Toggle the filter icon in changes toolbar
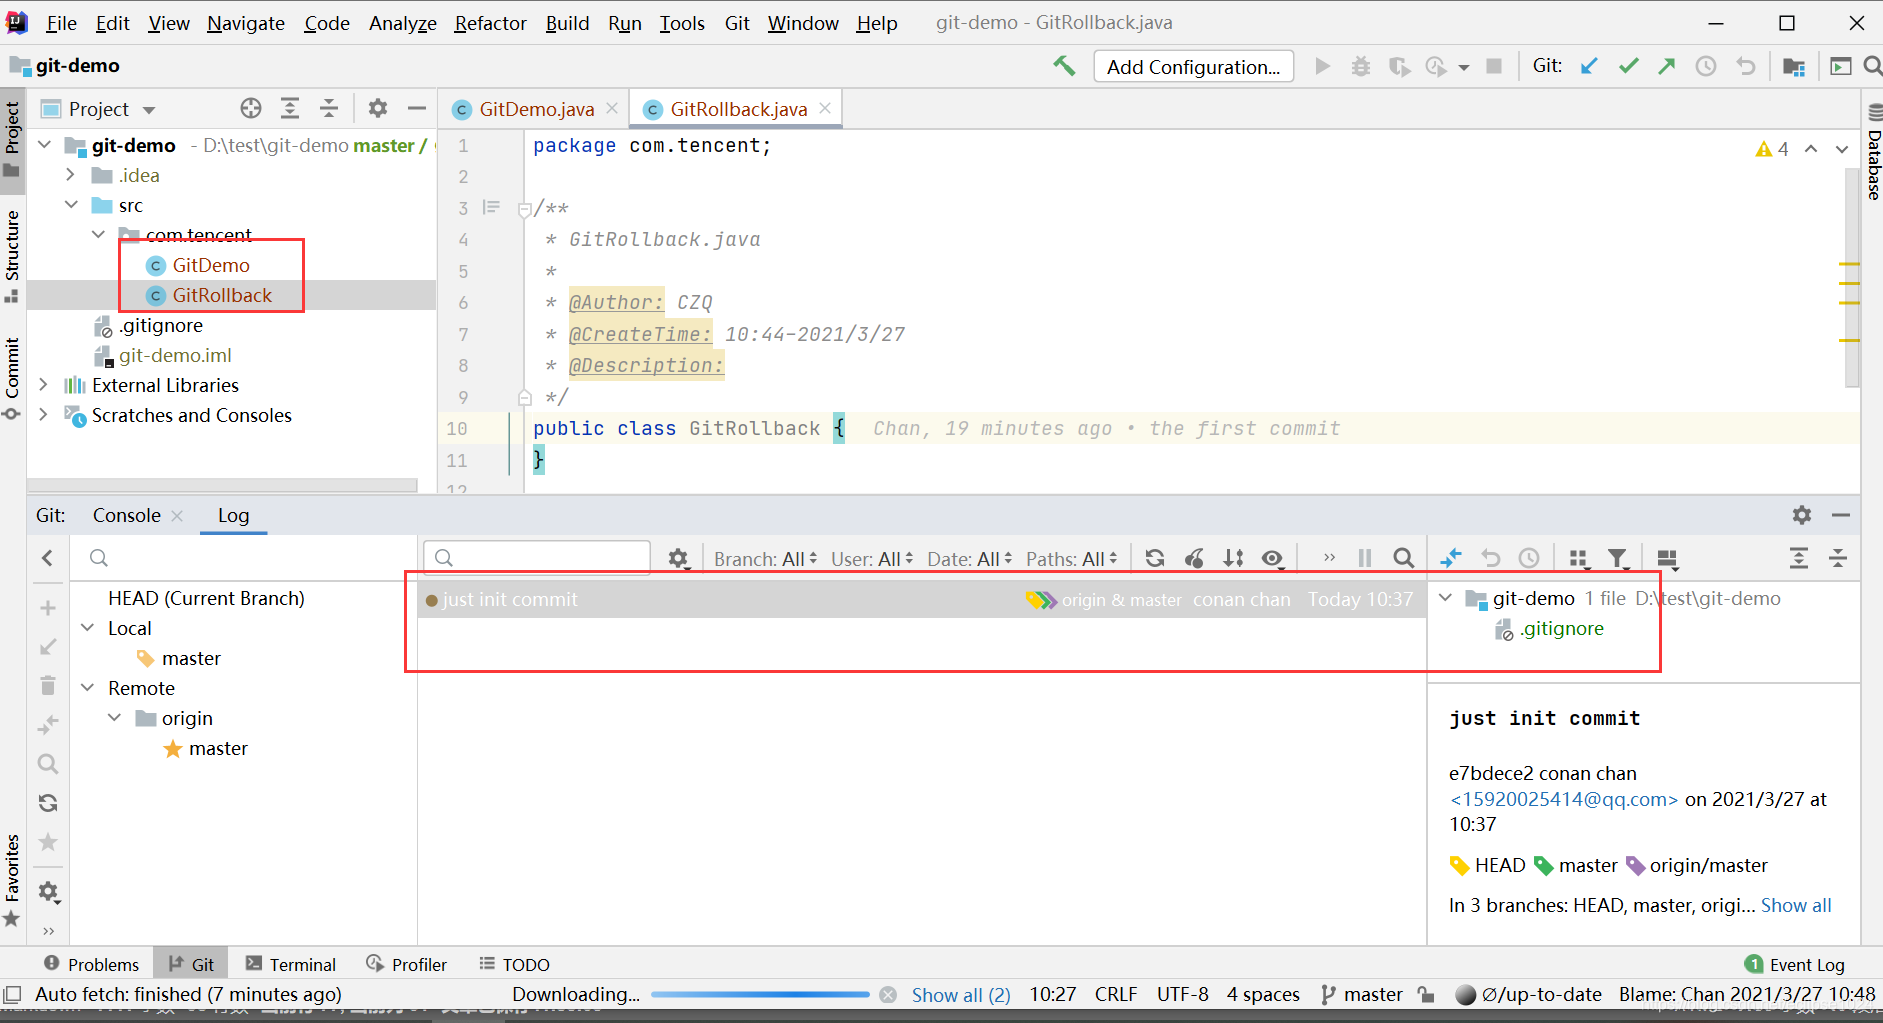1883x1023 pixels. click(x=1618, y=558)
